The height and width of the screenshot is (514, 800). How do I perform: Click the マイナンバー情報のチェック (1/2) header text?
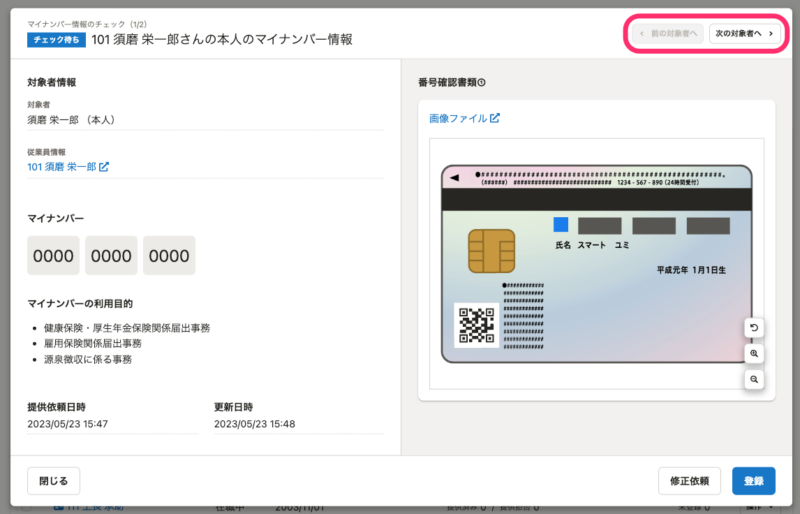pyautogui.click(x=87, y=24)
